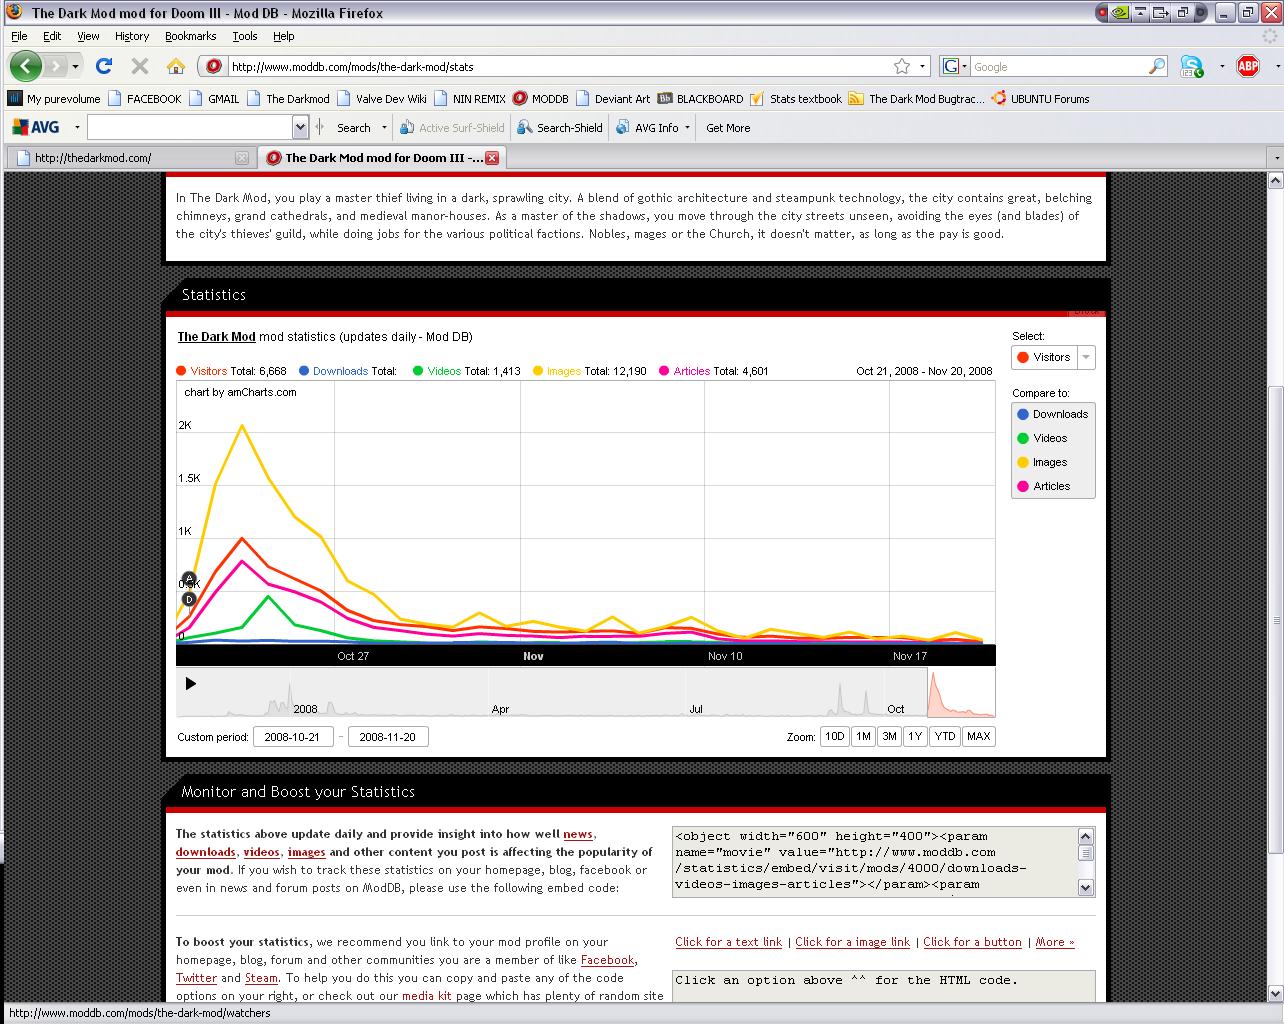
Task: Click the Get More toolbar button
Action: click(x=728, y=127)
